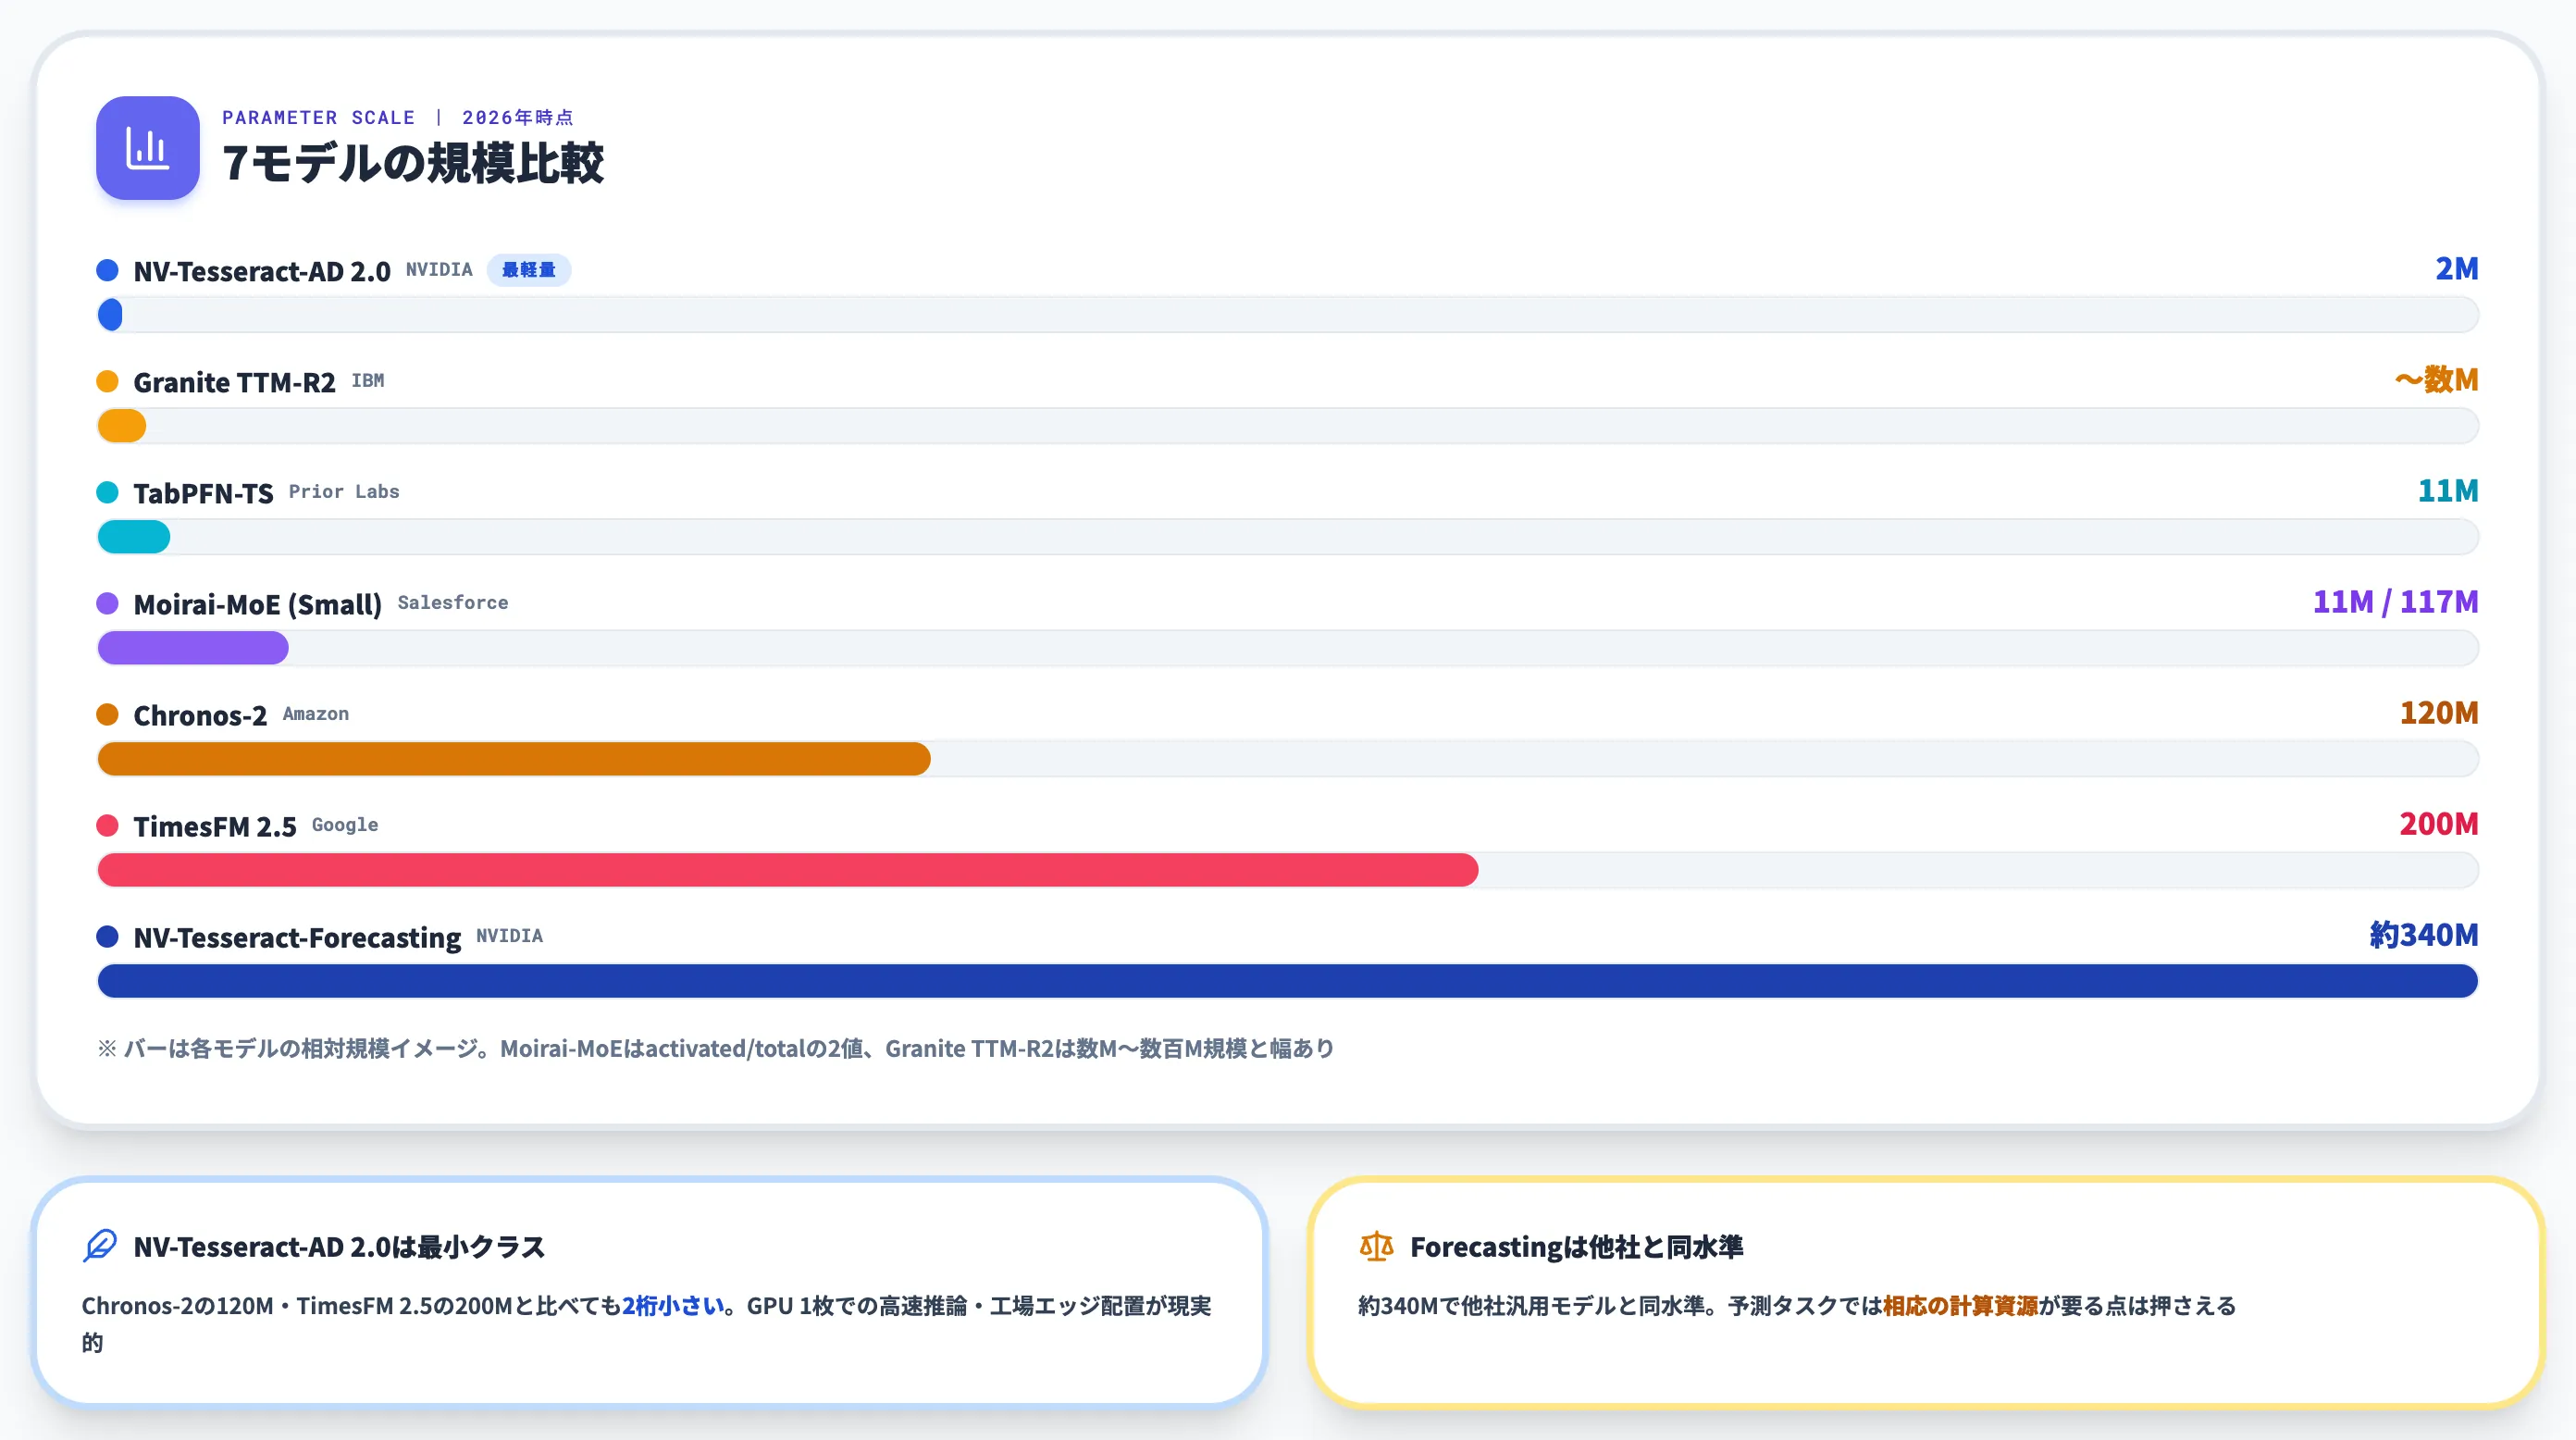2576x1440 pixels.
Task: Click the 2M value label
Action: 2456,269
